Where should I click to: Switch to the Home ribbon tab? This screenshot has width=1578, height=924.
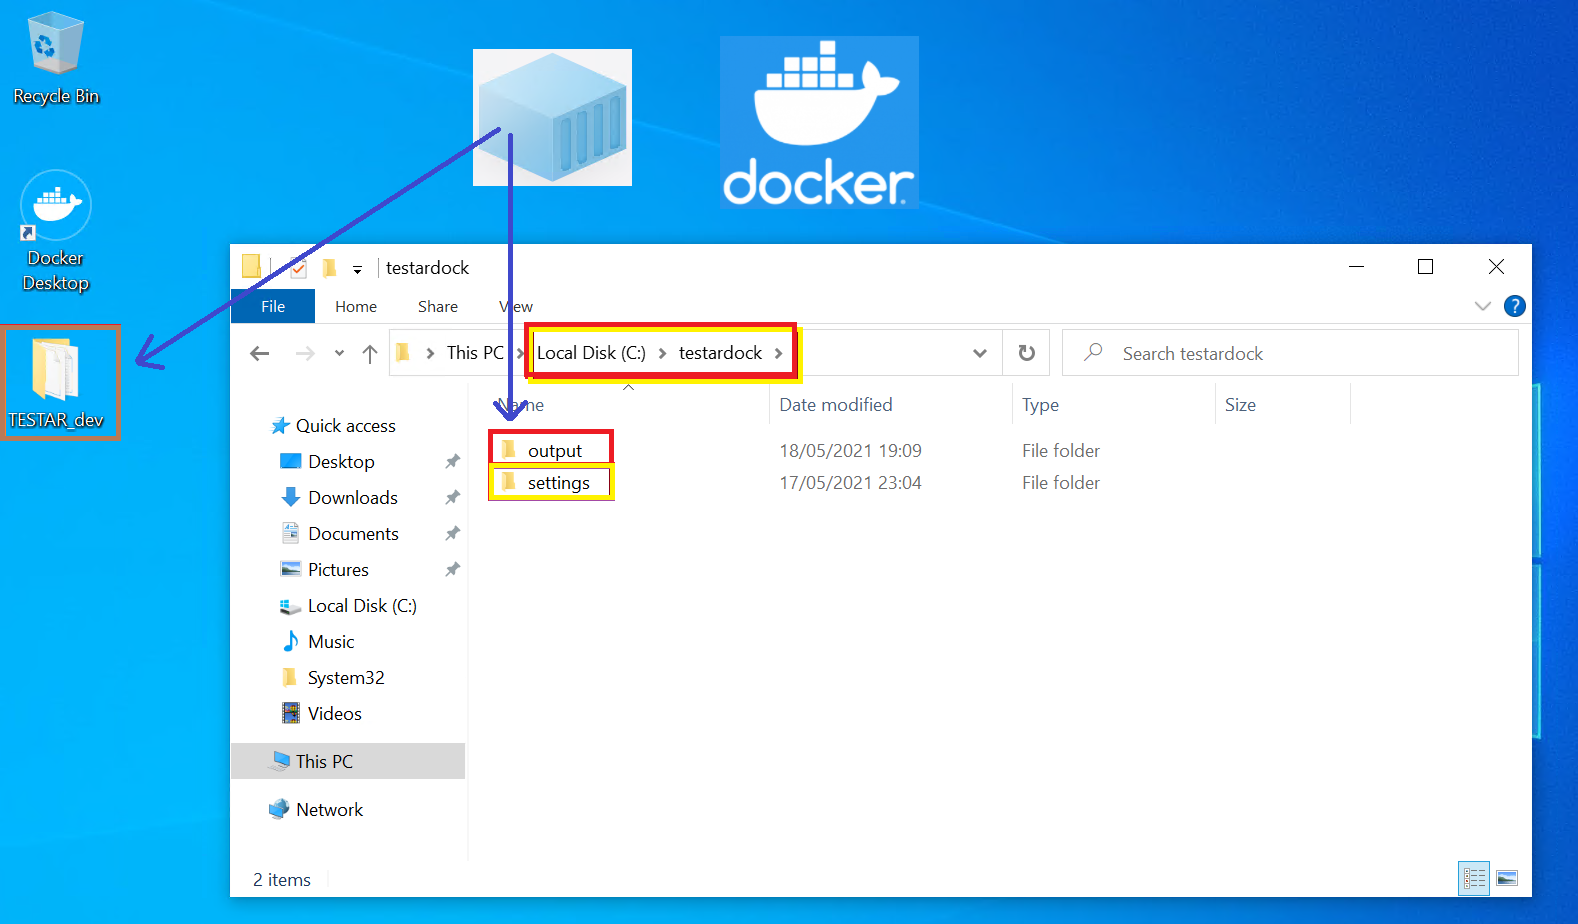click(x=356, y=306)
